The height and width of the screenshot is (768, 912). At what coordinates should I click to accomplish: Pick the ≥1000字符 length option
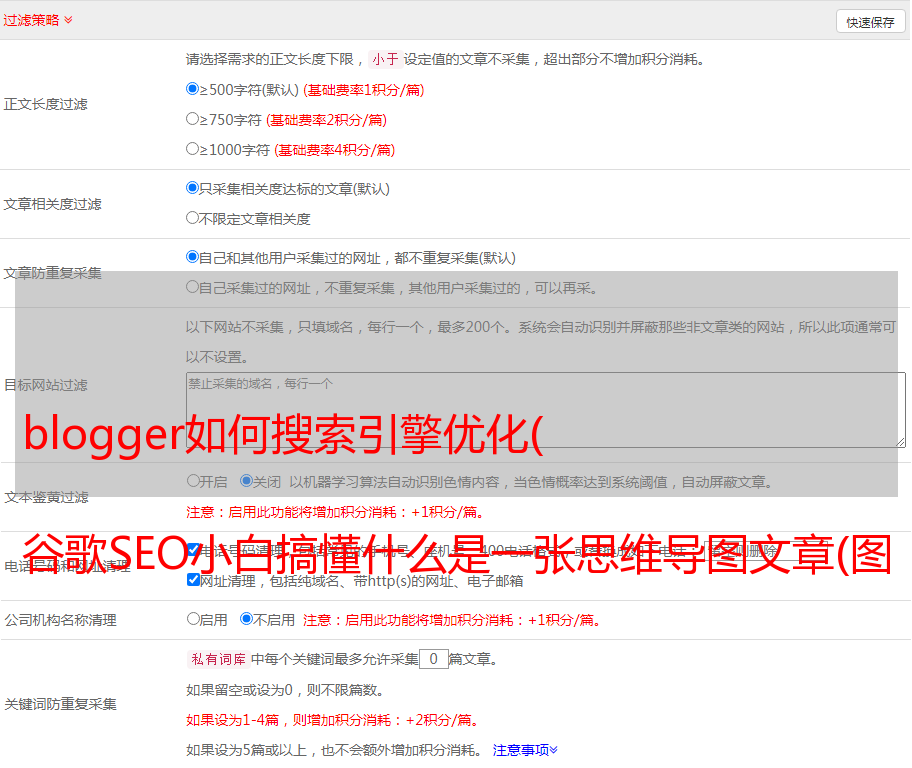pyautogui.click(x=192, y=149)
